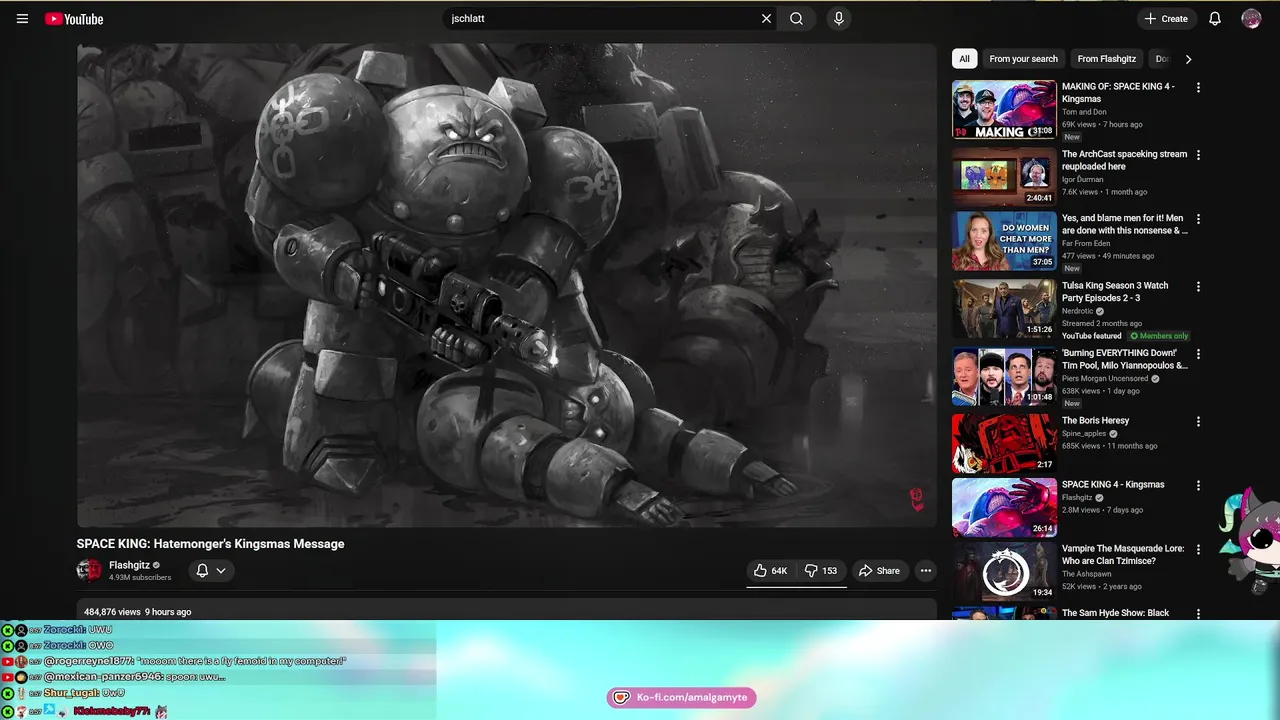Image resolution: width=1280 pixels, height=720 pixels.
Task: Open options for The ArchCast spaceking stream
Action: click(1198, 155)
